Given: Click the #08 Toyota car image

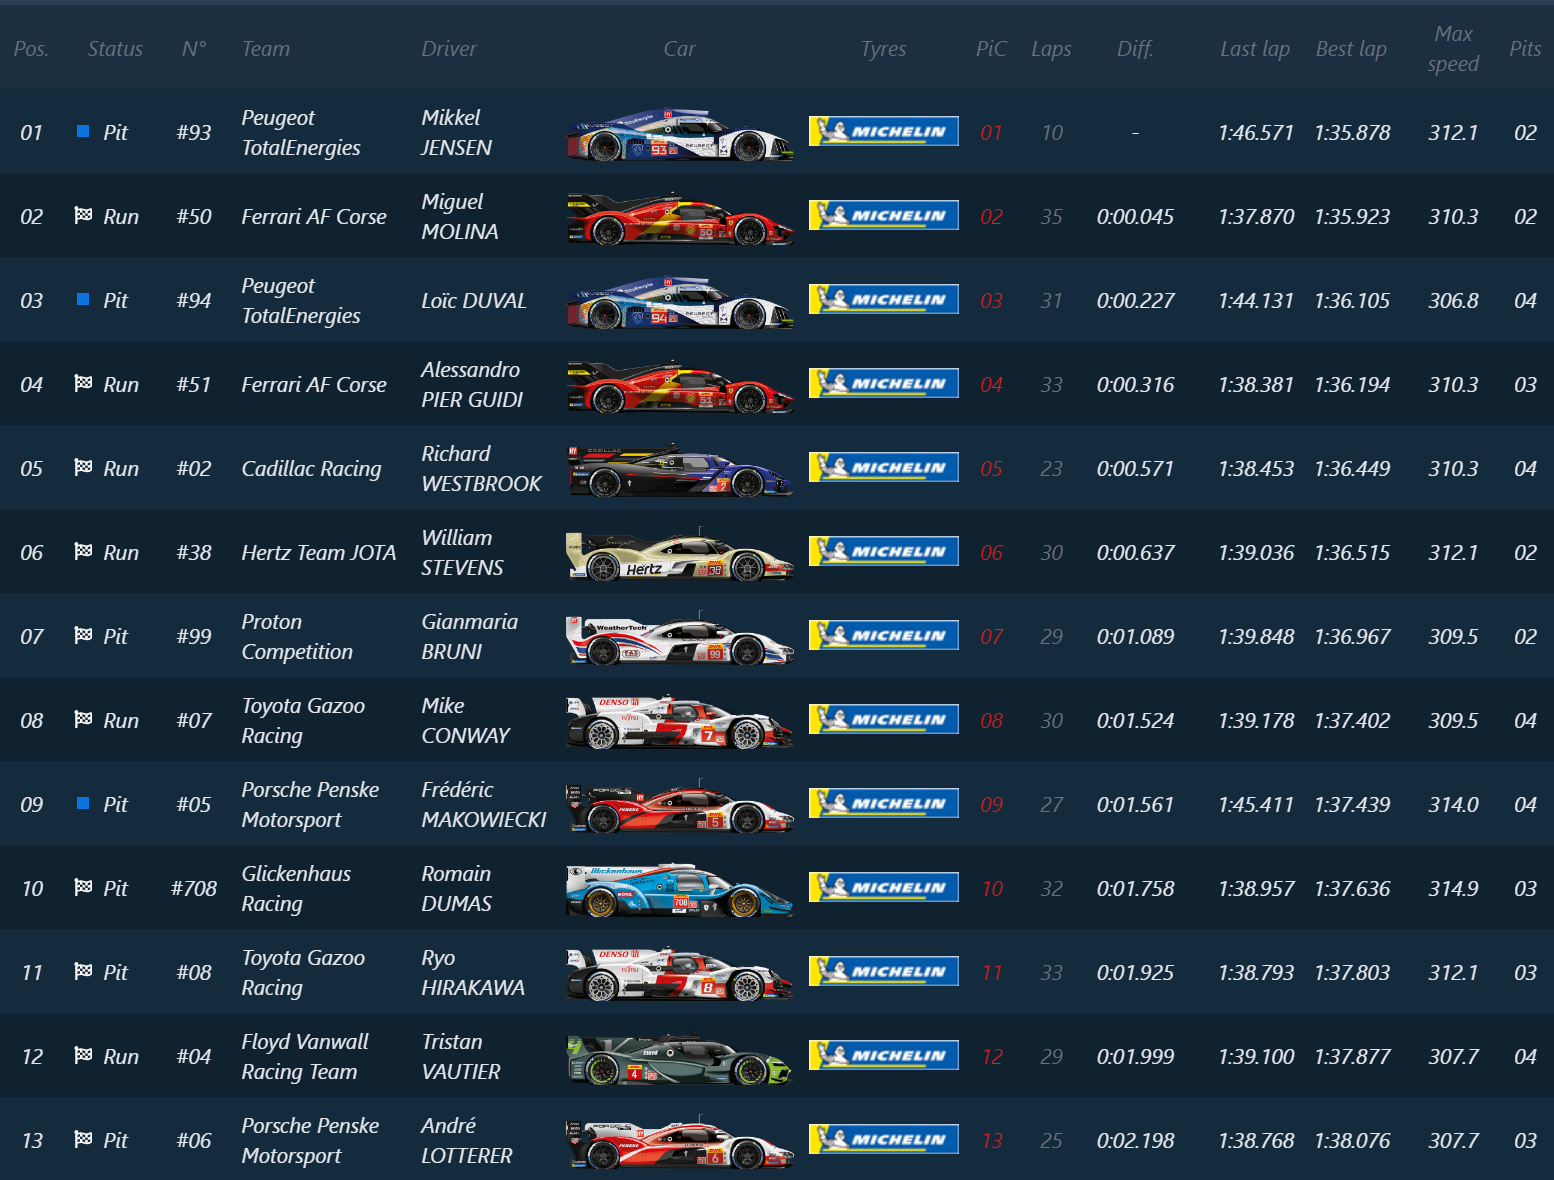Looking at the screenshot, I should click(x=680, y=975).
